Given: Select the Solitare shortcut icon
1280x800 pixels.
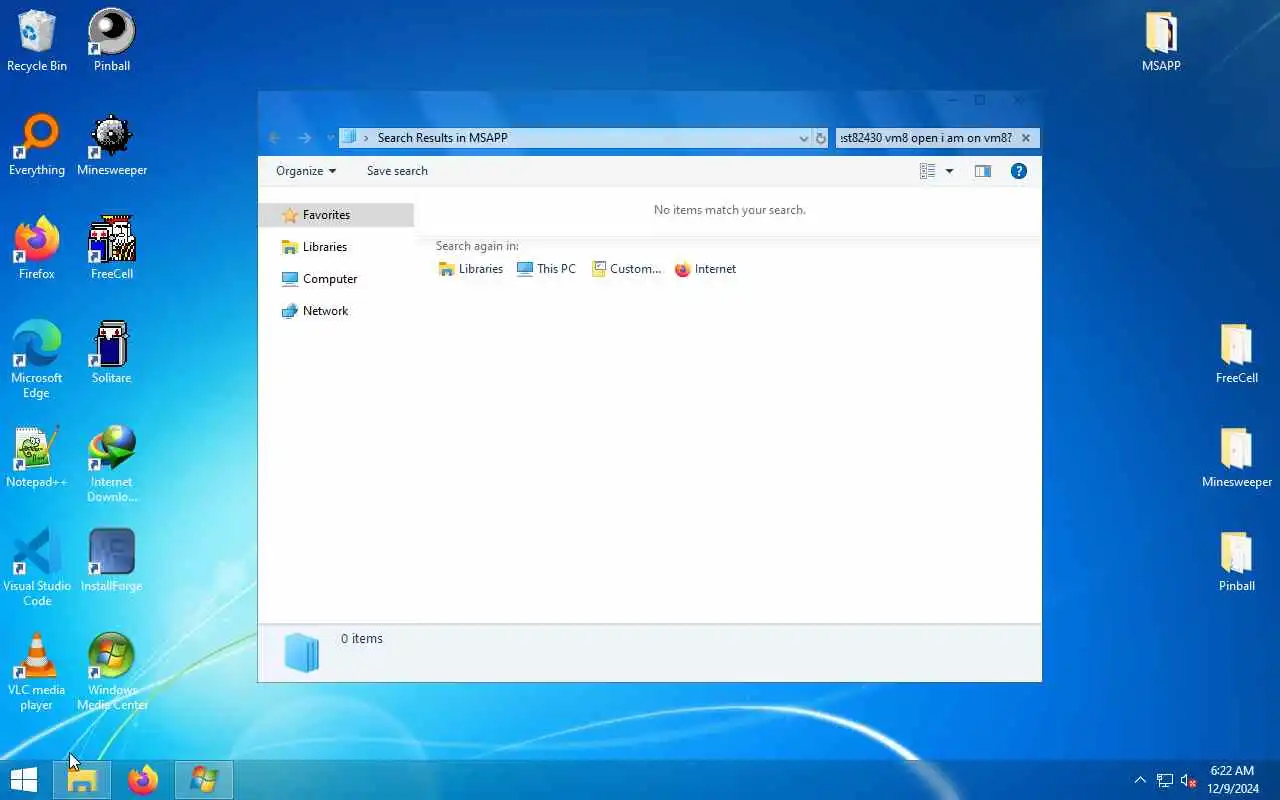Looking at the screenshot, I should tap(112, 353).
